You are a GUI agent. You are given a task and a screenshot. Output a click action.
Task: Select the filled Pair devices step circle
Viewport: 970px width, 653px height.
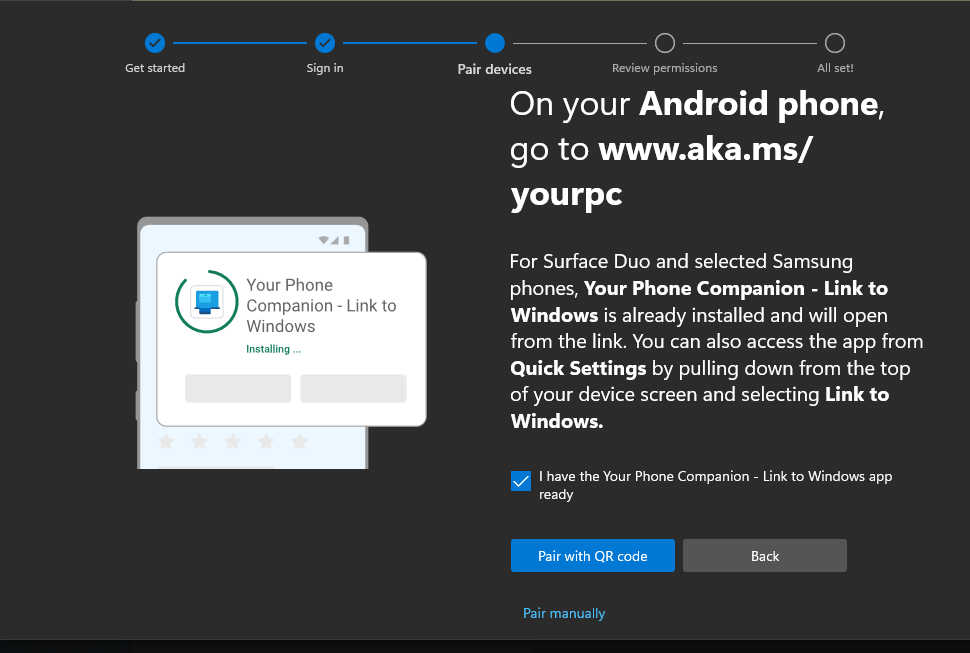[494, 43]
